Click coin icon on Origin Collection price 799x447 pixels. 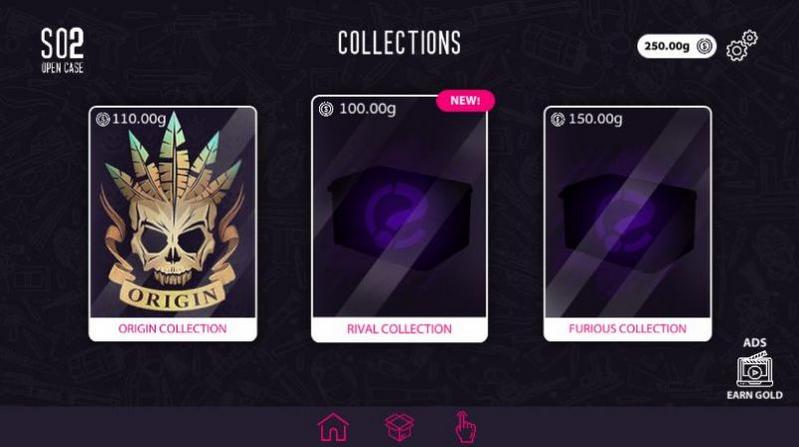click(102, 119)
